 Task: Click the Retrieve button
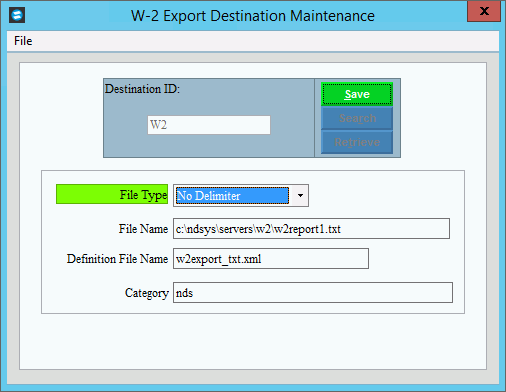click(x=357, y=142)
